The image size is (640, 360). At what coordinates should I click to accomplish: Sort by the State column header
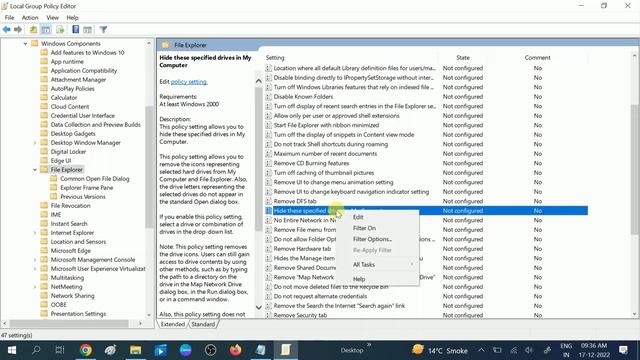[x=463, y=58]
